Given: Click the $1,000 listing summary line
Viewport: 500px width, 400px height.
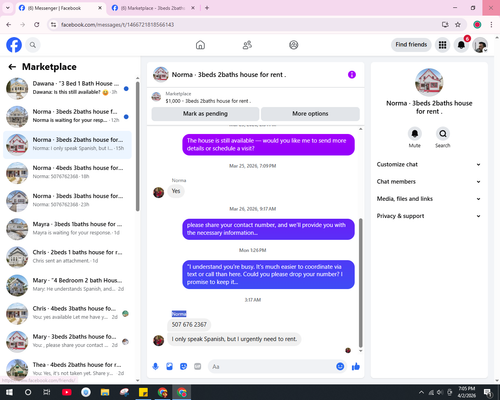Looking at the screenshot, I should coord(208,101).
